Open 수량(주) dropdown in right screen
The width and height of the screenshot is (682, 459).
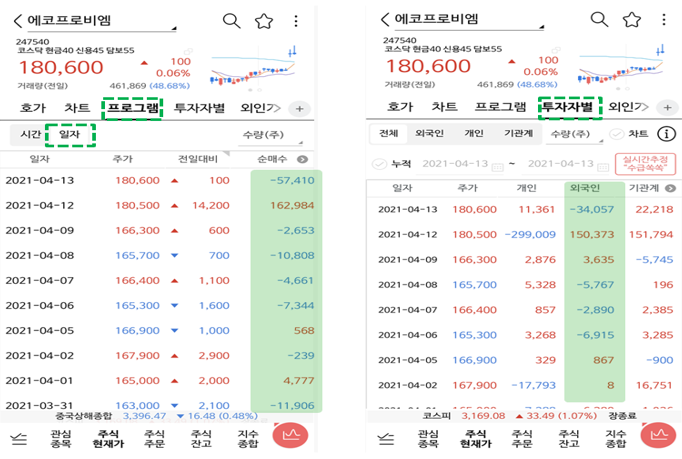575,134
